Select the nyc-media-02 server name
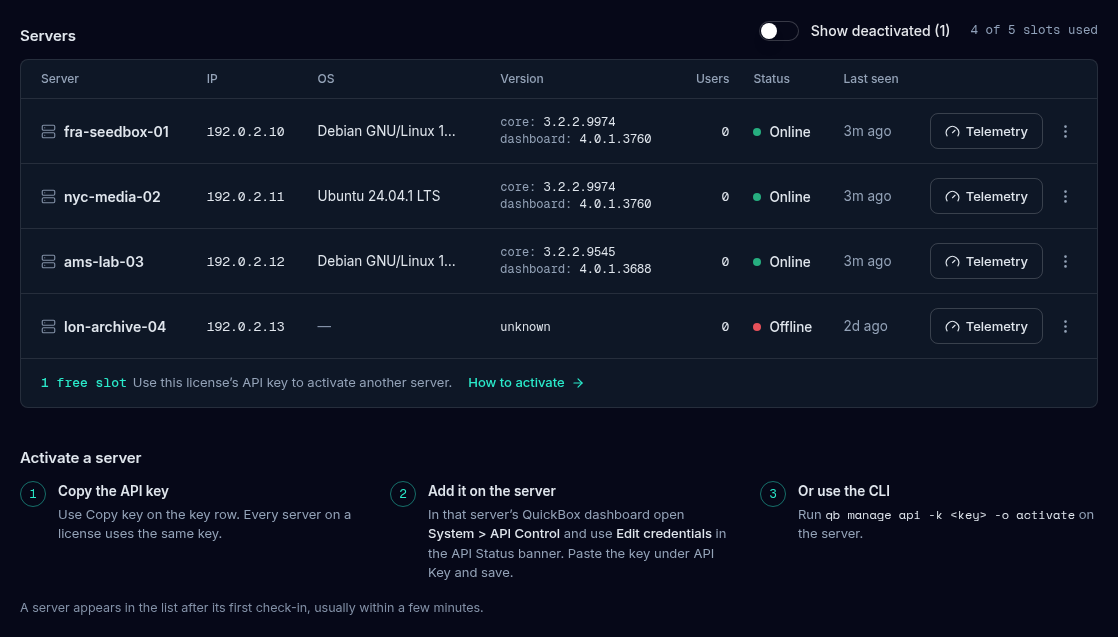 point(112,197)
